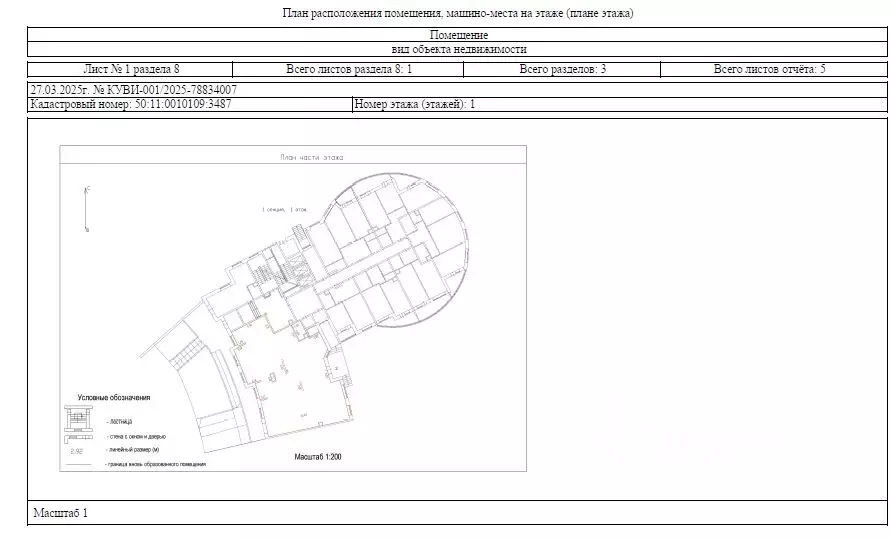This screenshot has height=539, width=890.
Task: Click the 'План части этажа' plan title
Action: [x=311, y=158]
